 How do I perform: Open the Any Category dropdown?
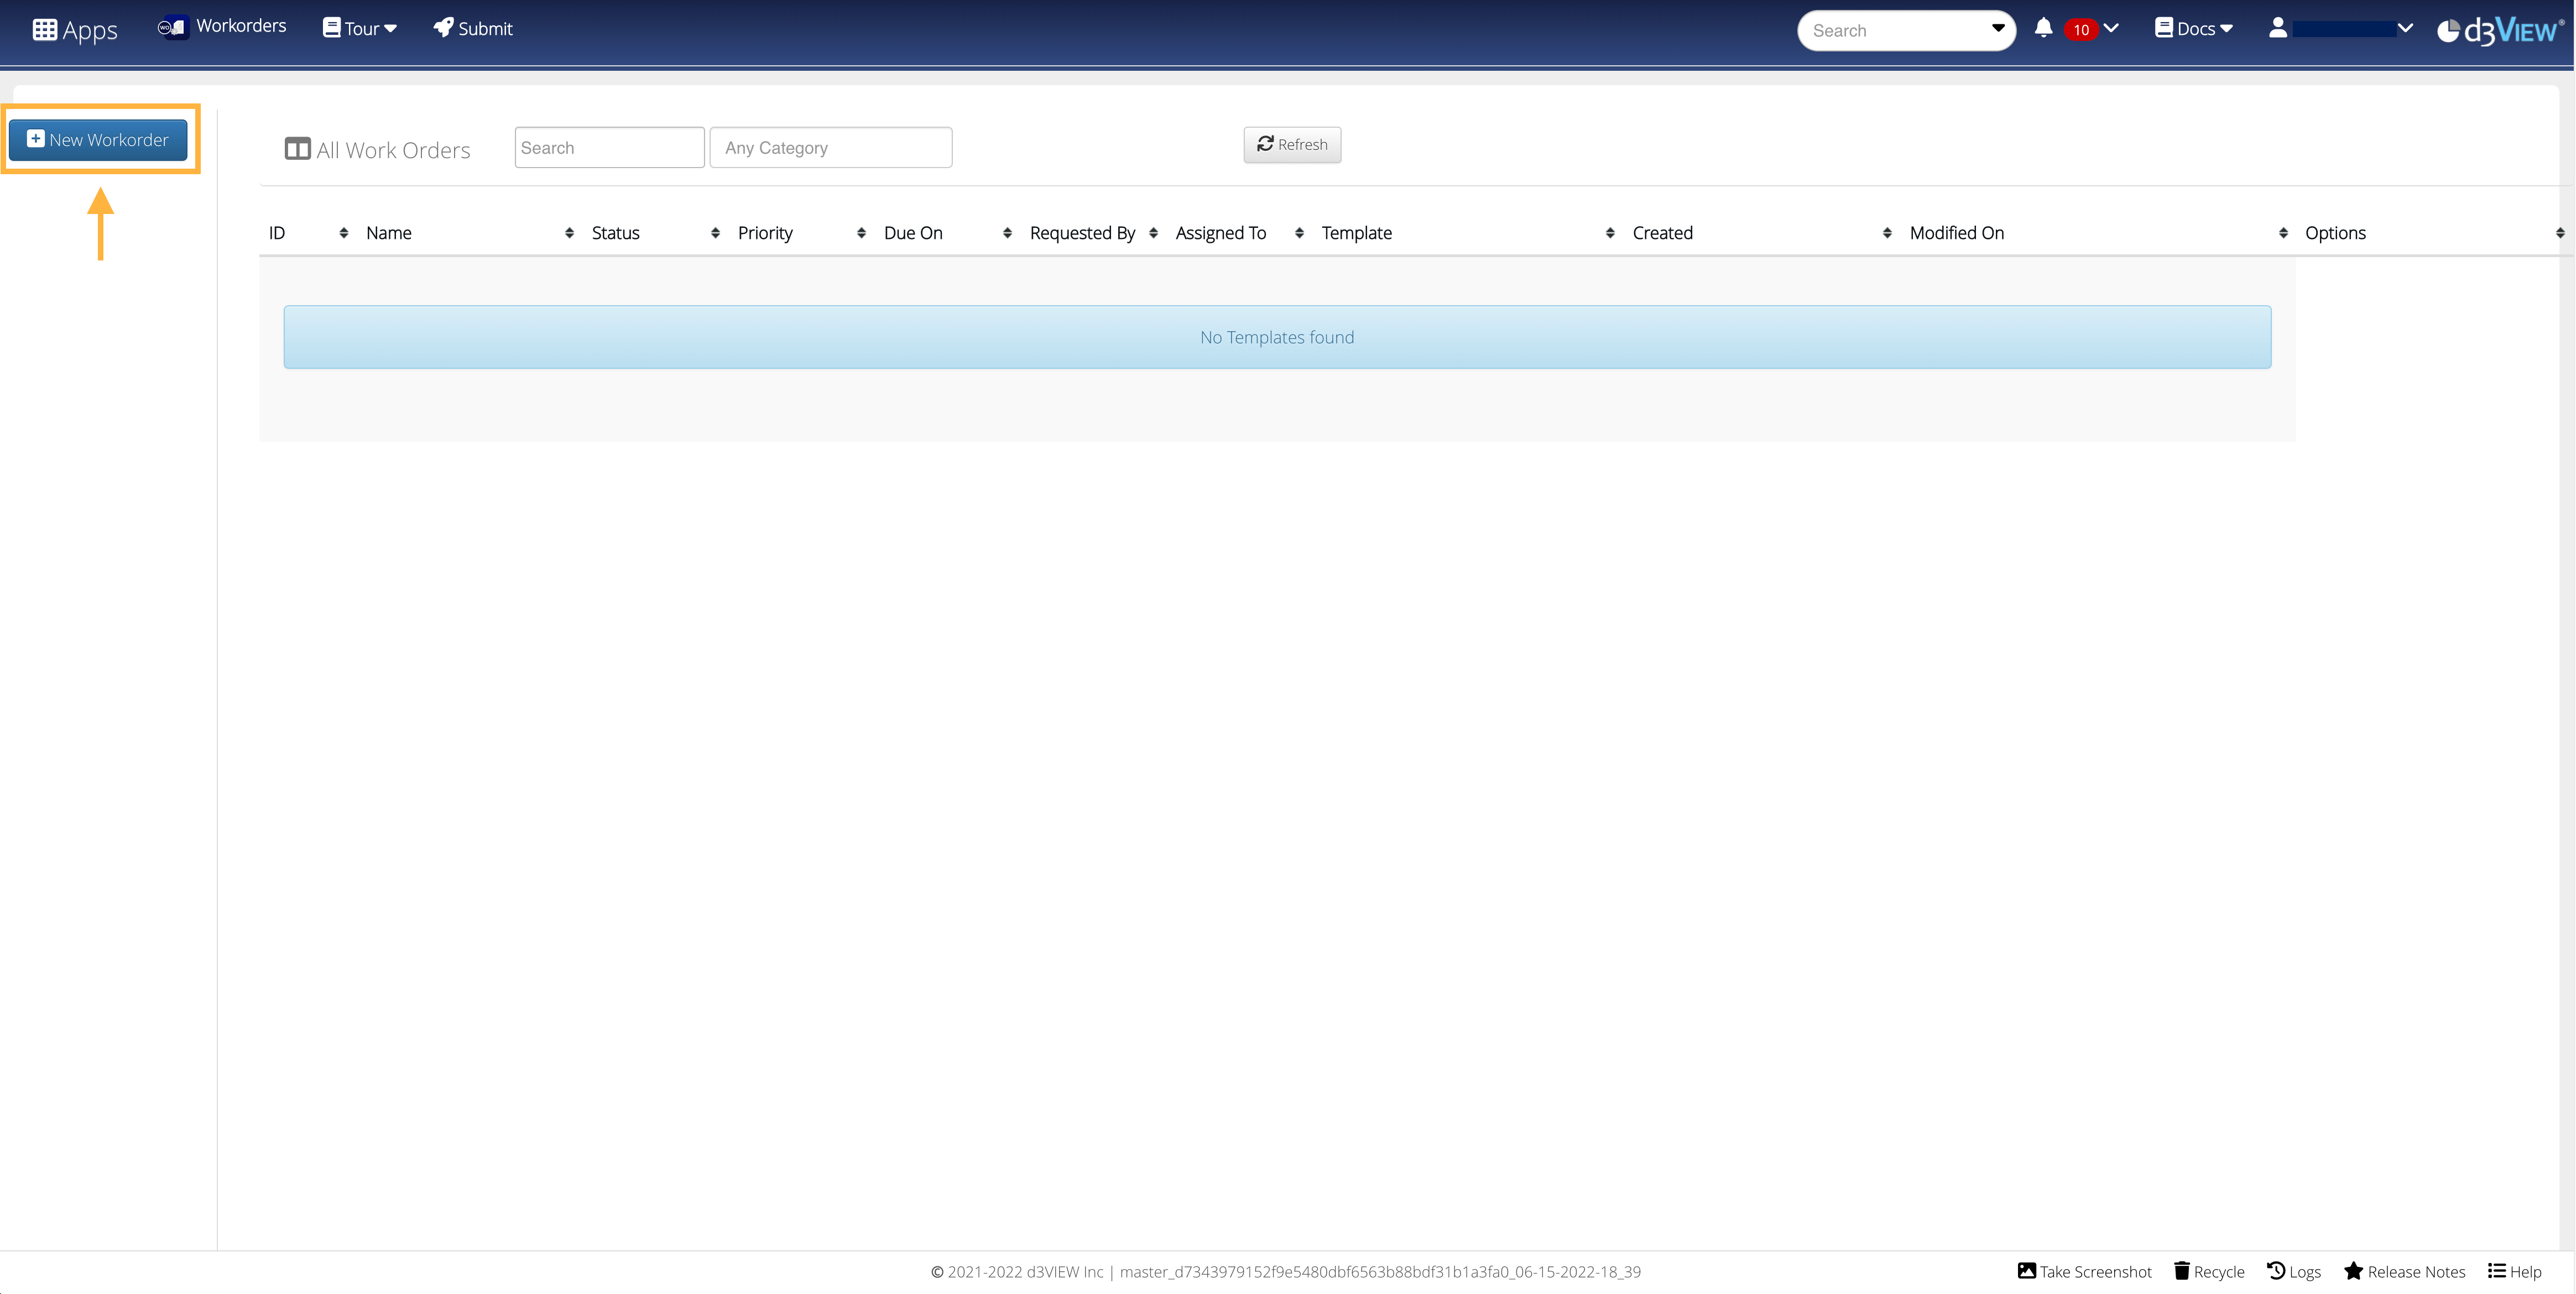pyautogui.click(x=830, y=148)
